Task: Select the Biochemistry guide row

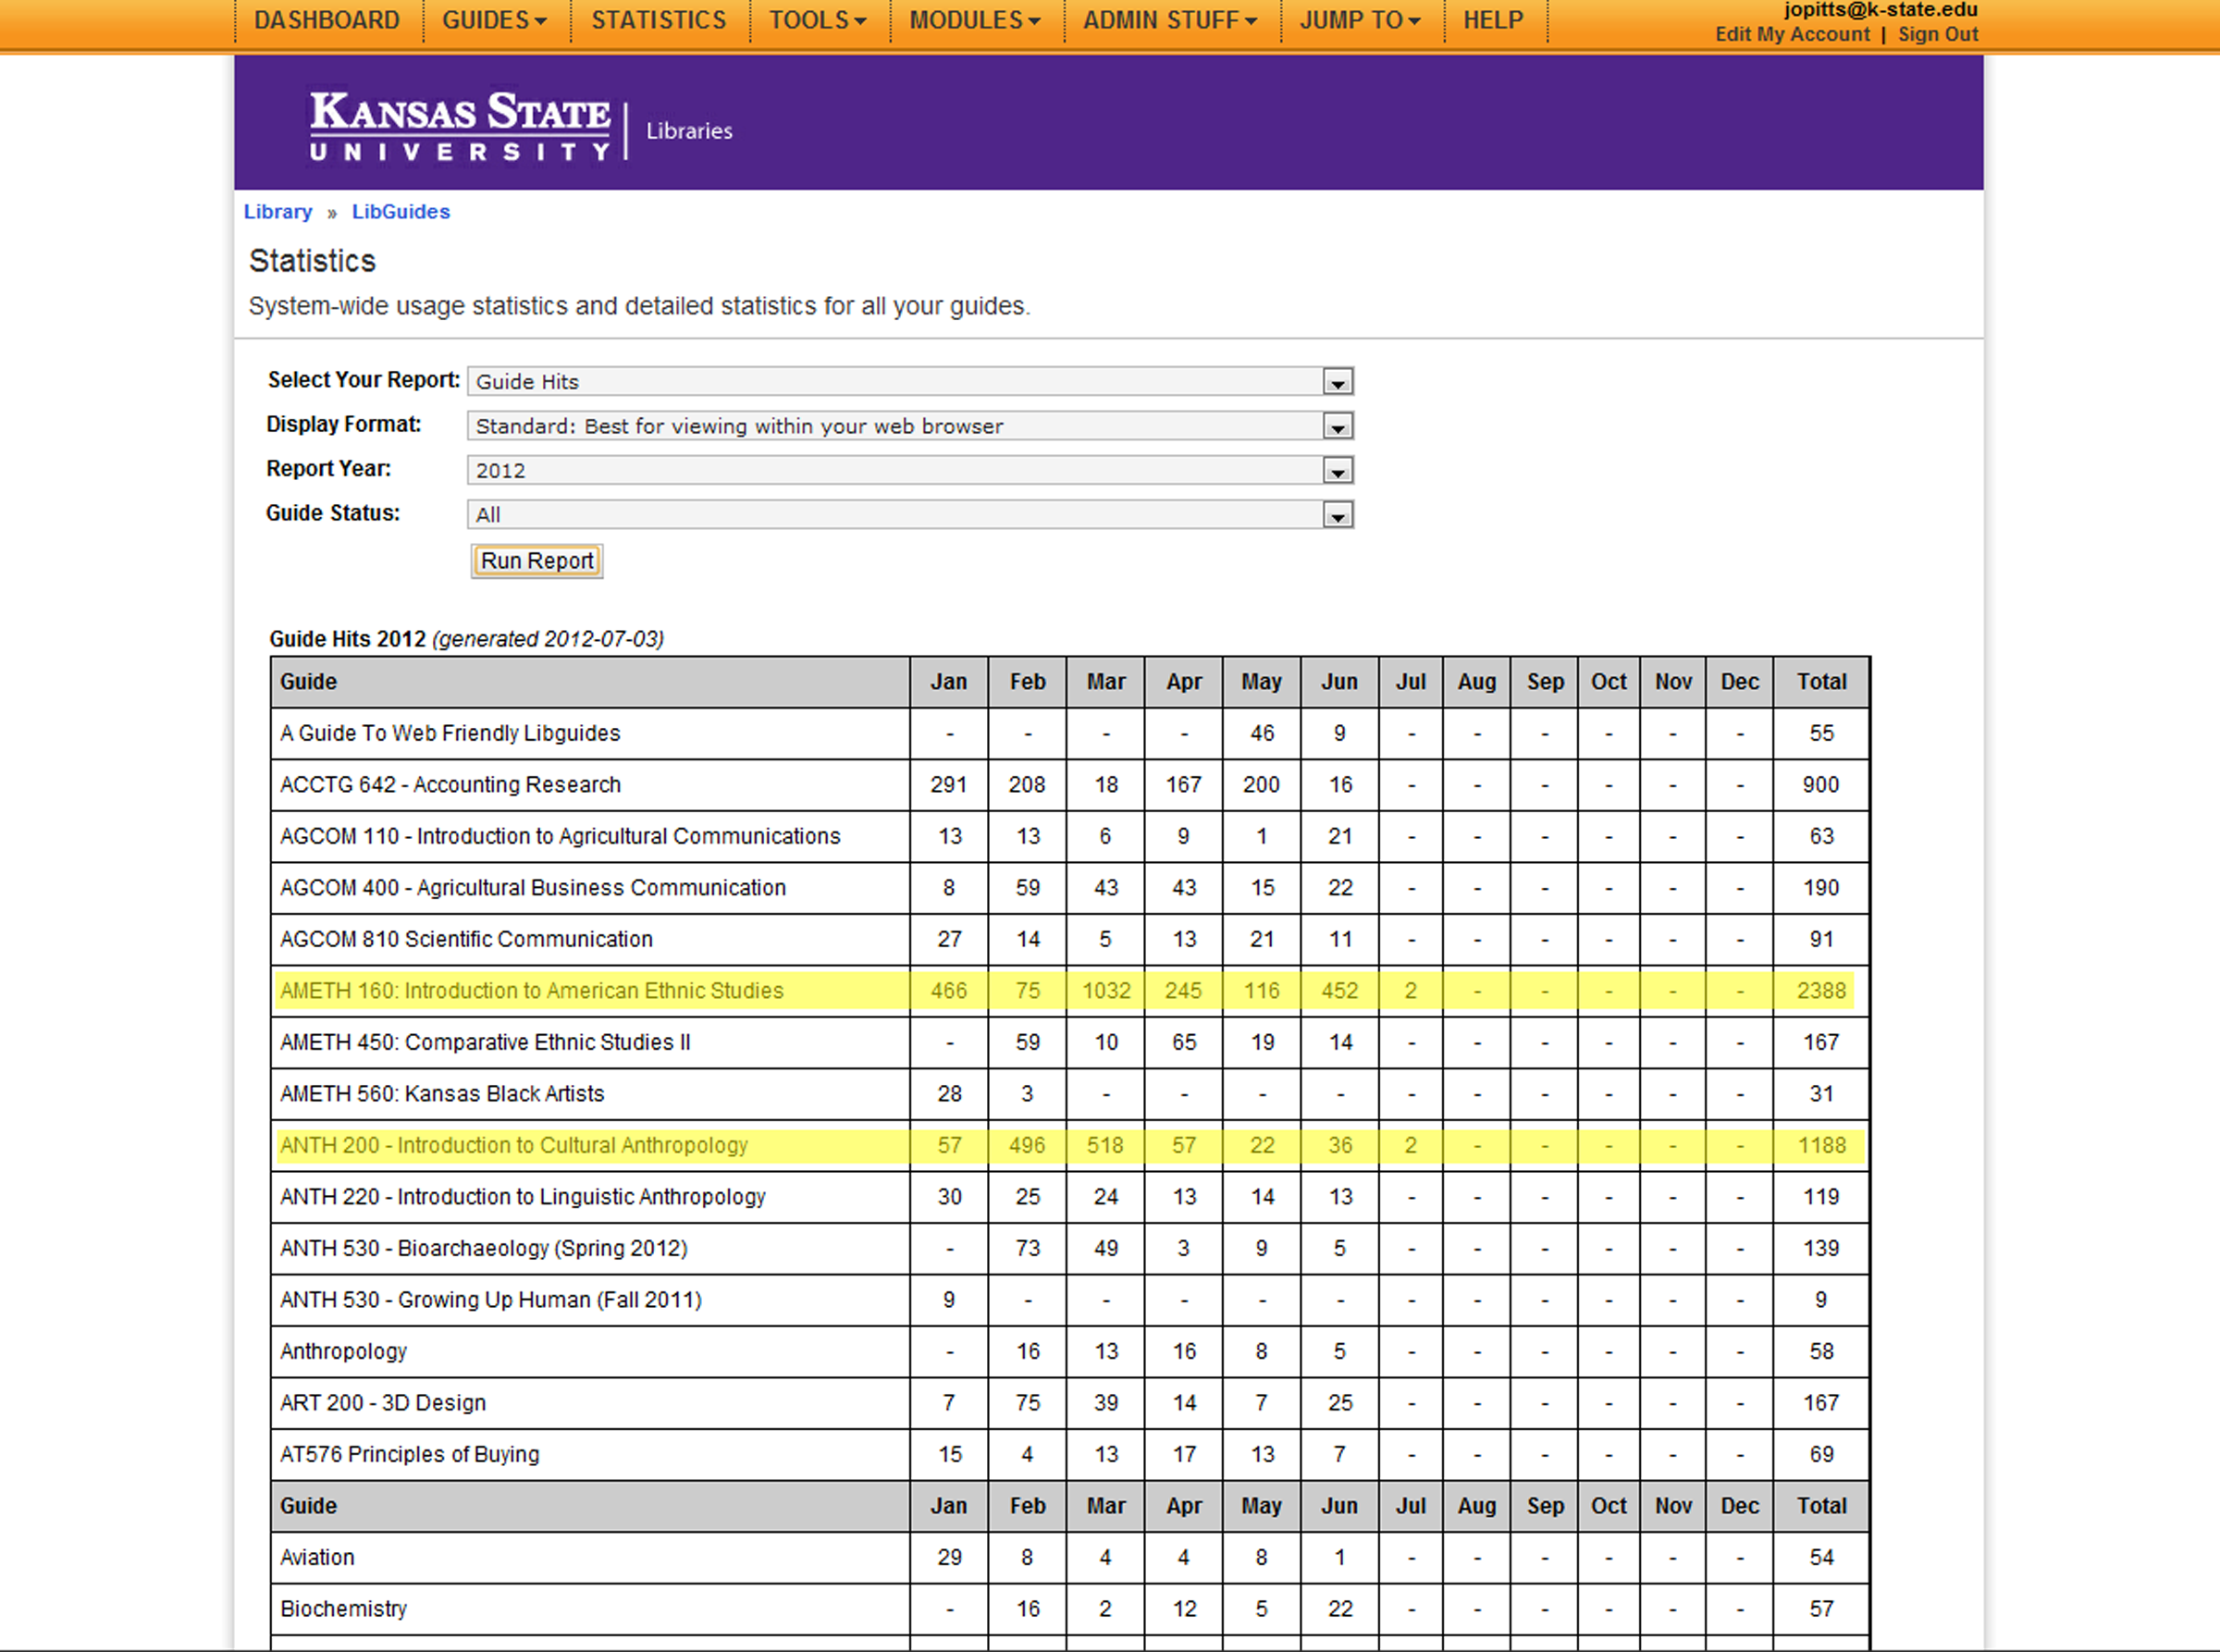Action: pyautogui.click(x=1070, y=1609)
